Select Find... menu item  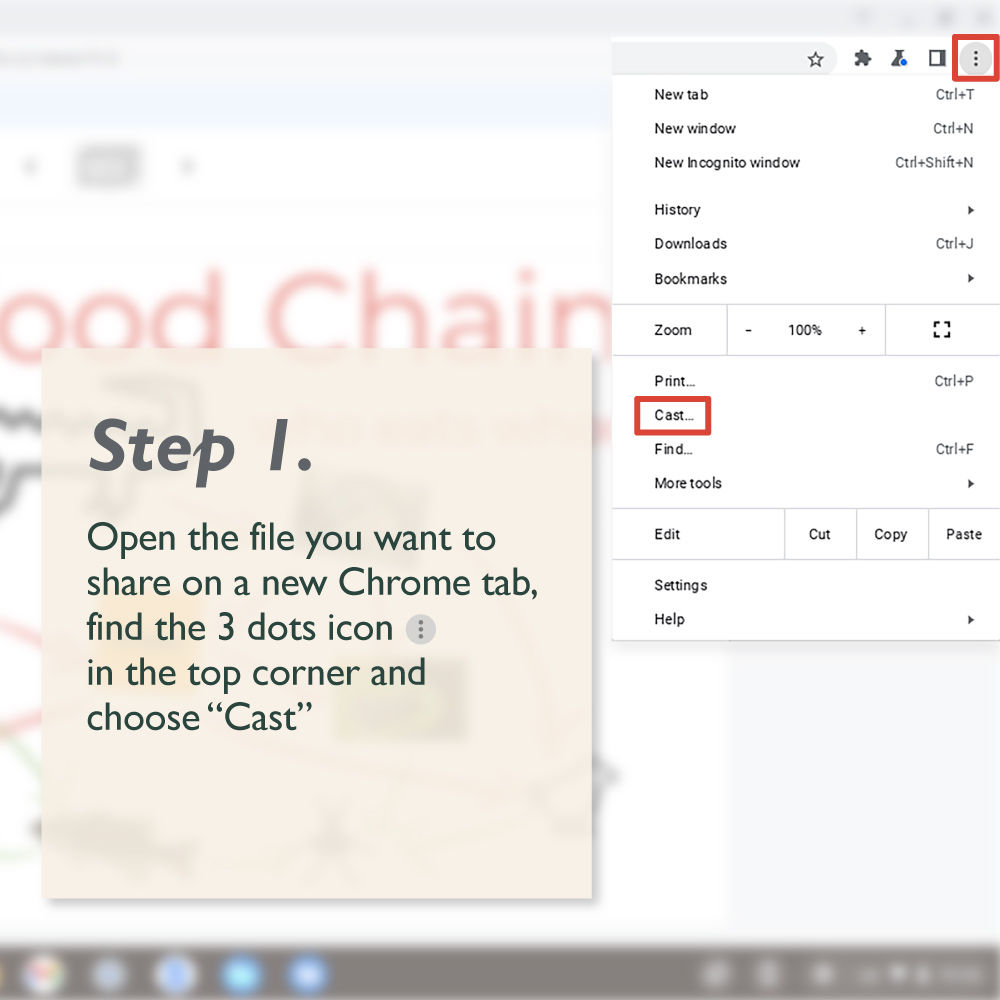point(805,449)
